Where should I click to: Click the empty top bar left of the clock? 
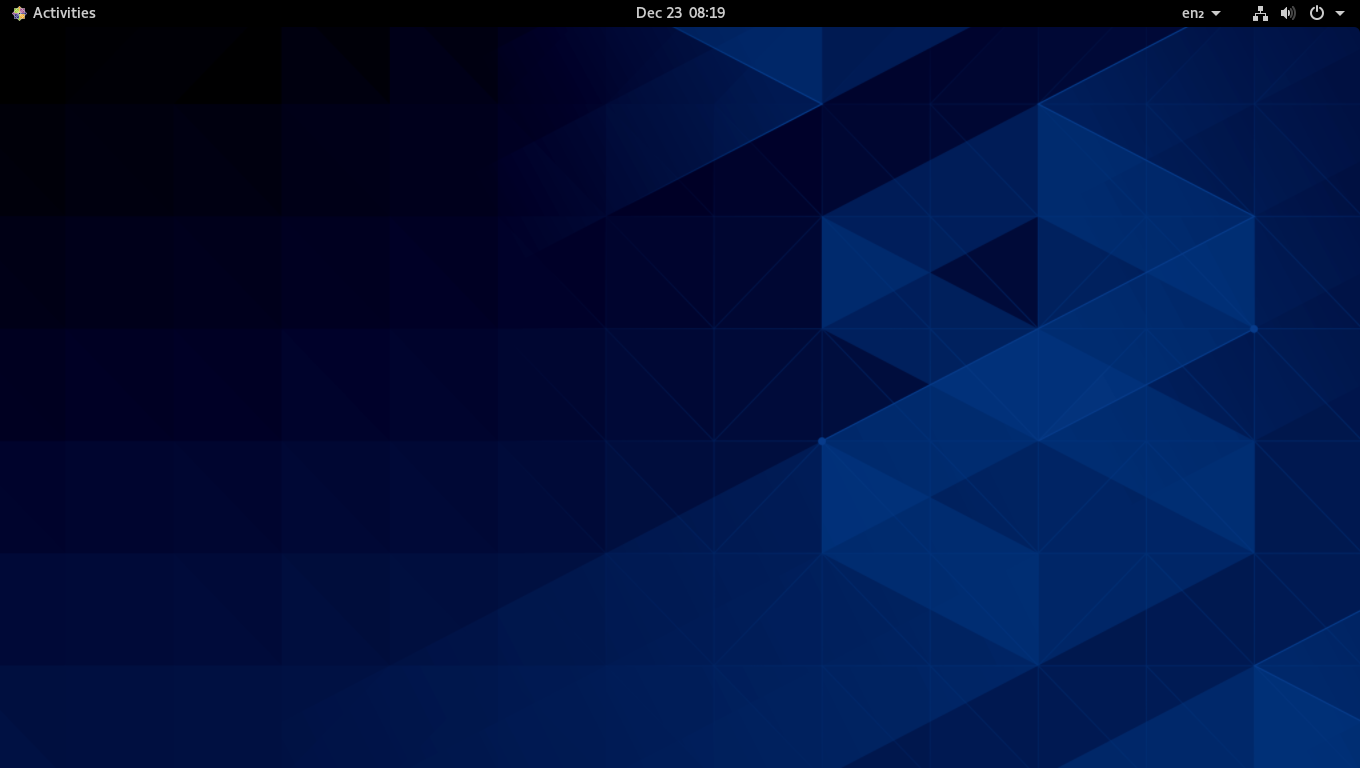400,13
